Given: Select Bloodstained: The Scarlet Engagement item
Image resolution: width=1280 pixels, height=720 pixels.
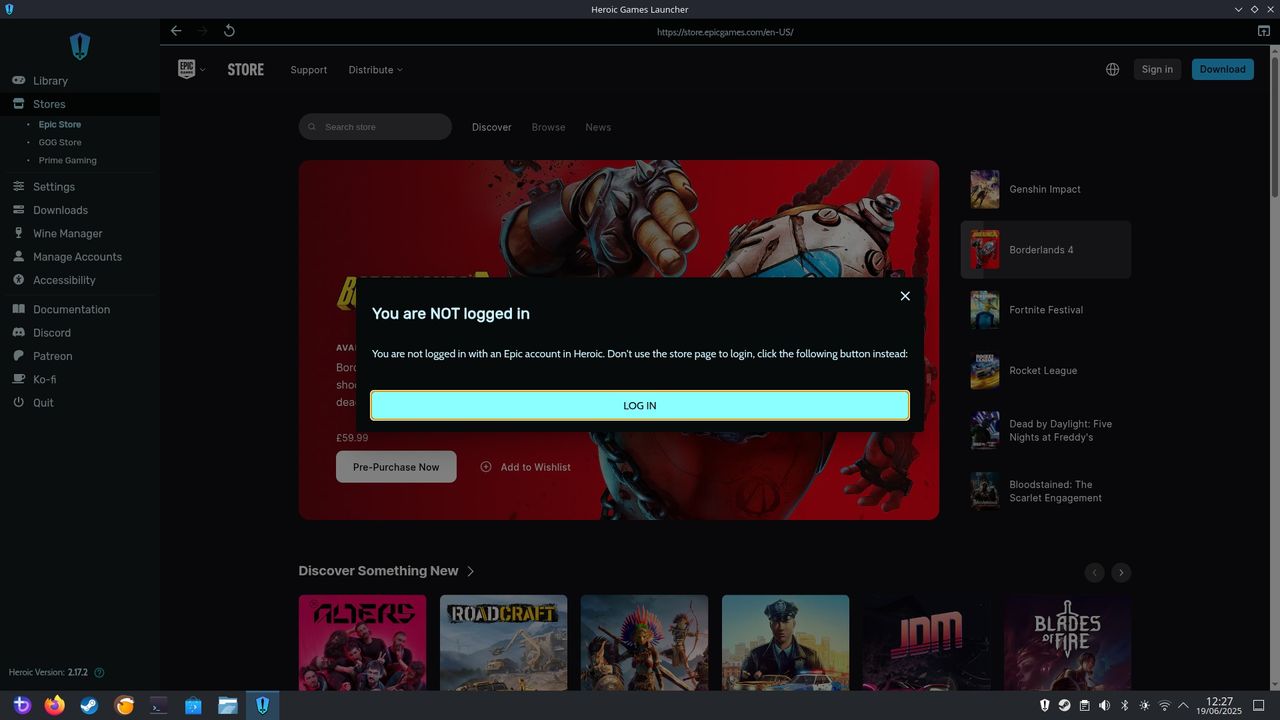Looking at the screenshot, I should (1046, 491).
